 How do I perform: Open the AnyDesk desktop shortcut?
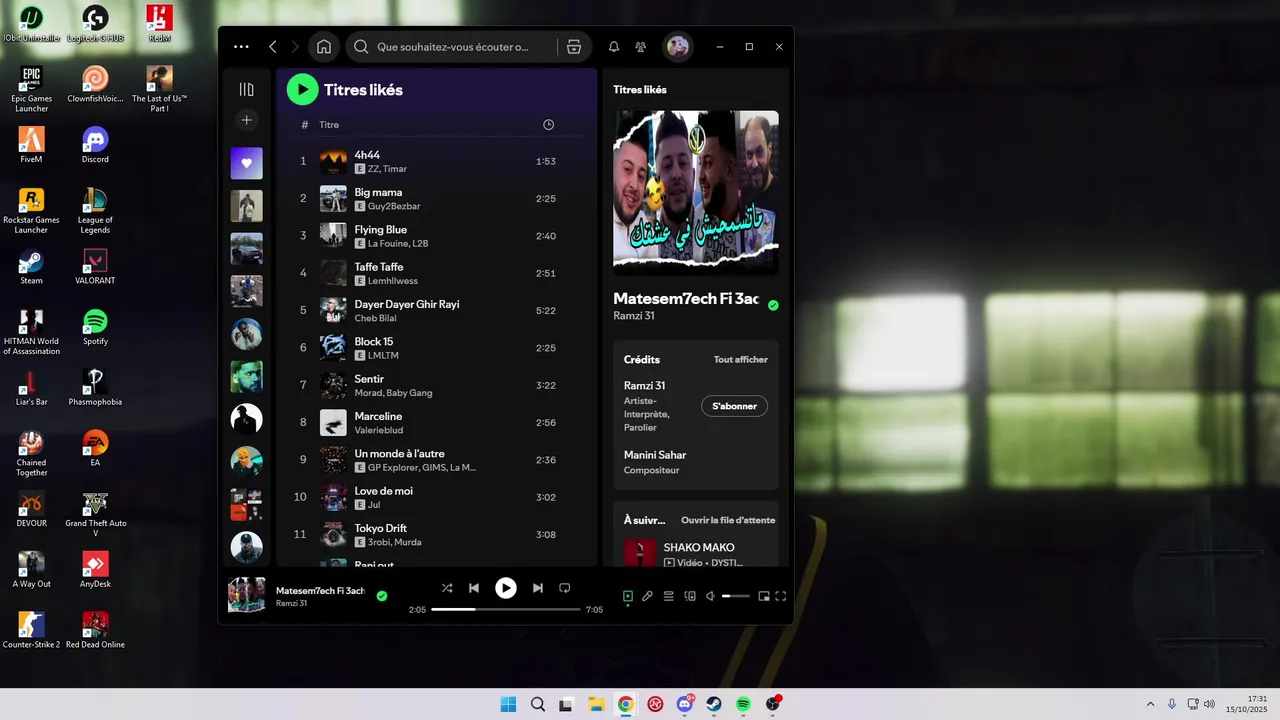coord(95,570)
